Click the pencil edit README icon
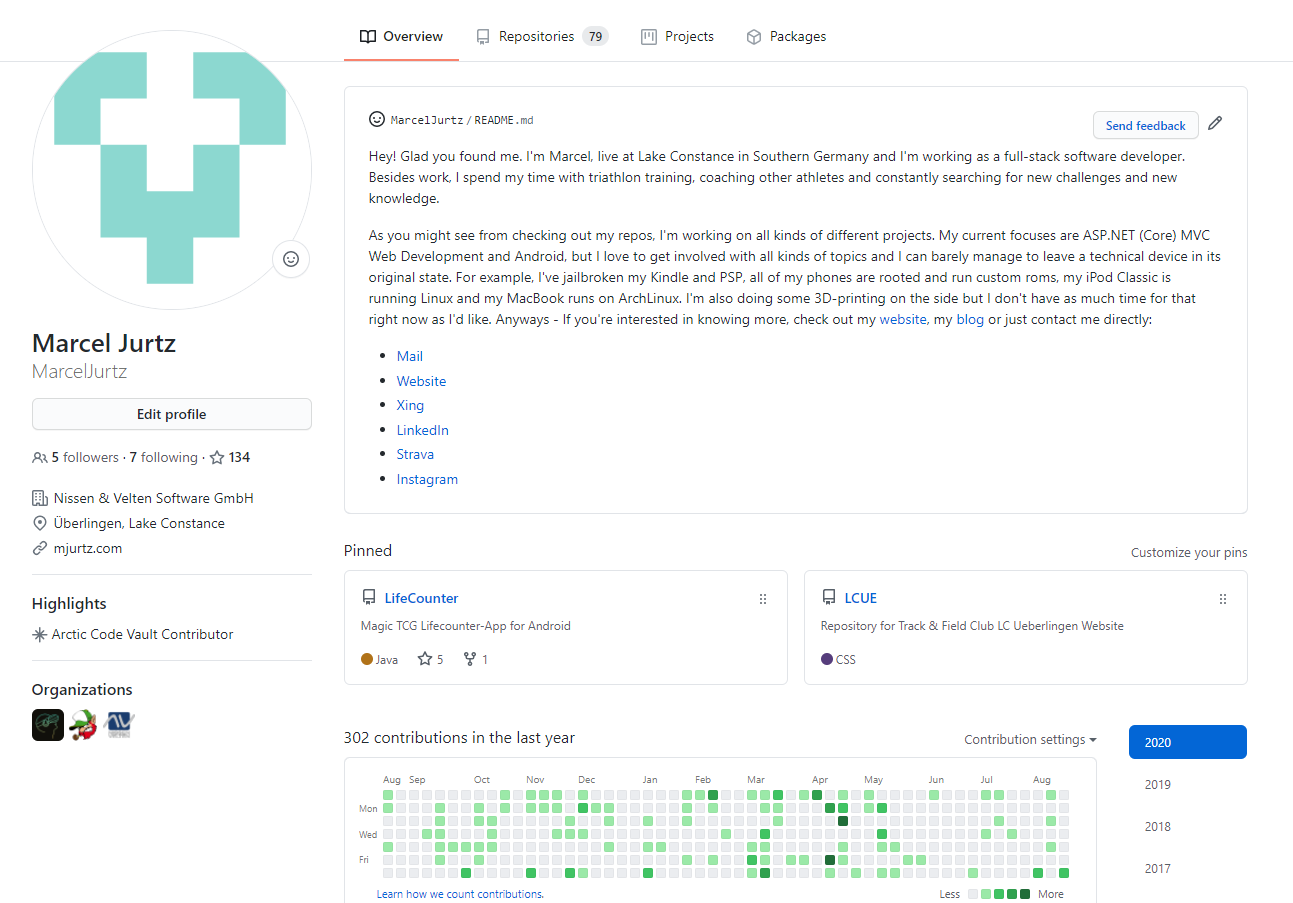This screenshot has height=903, width=1293. 1215,123
